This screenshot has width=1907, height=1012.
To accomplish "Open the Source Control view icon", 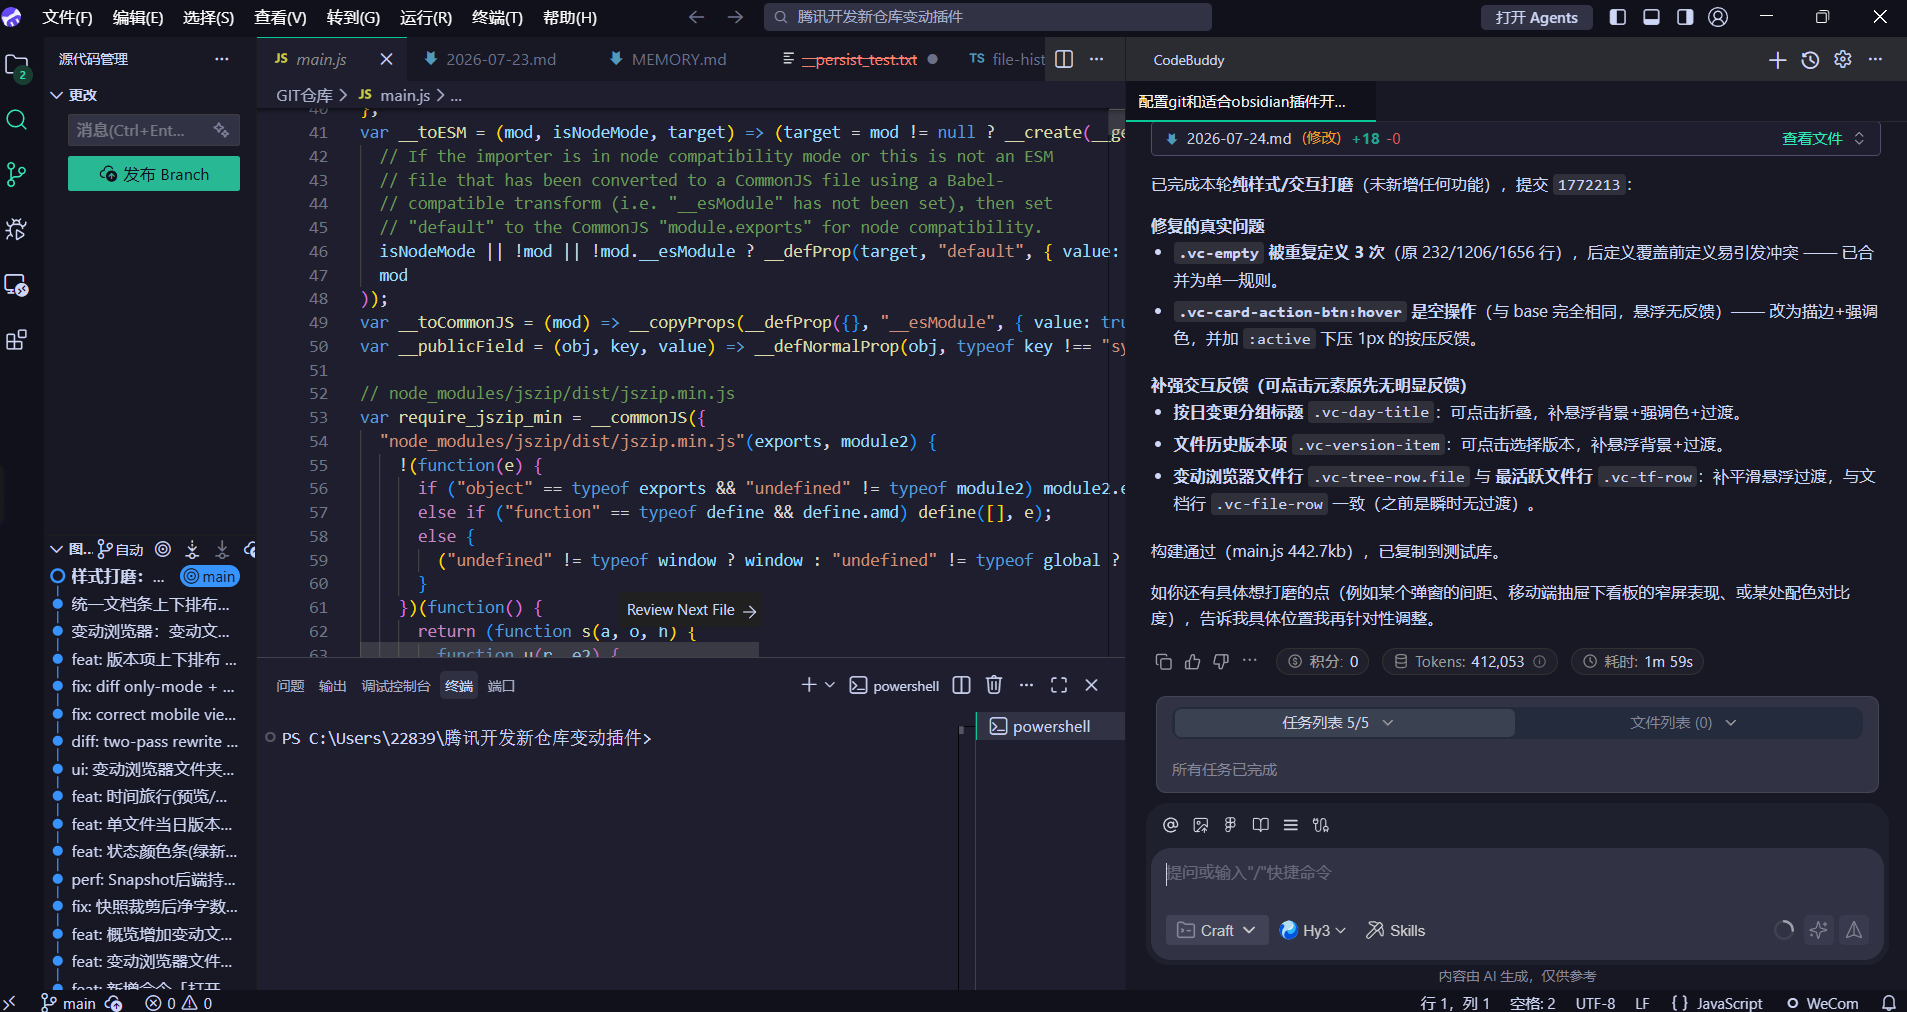I will 16,175.
